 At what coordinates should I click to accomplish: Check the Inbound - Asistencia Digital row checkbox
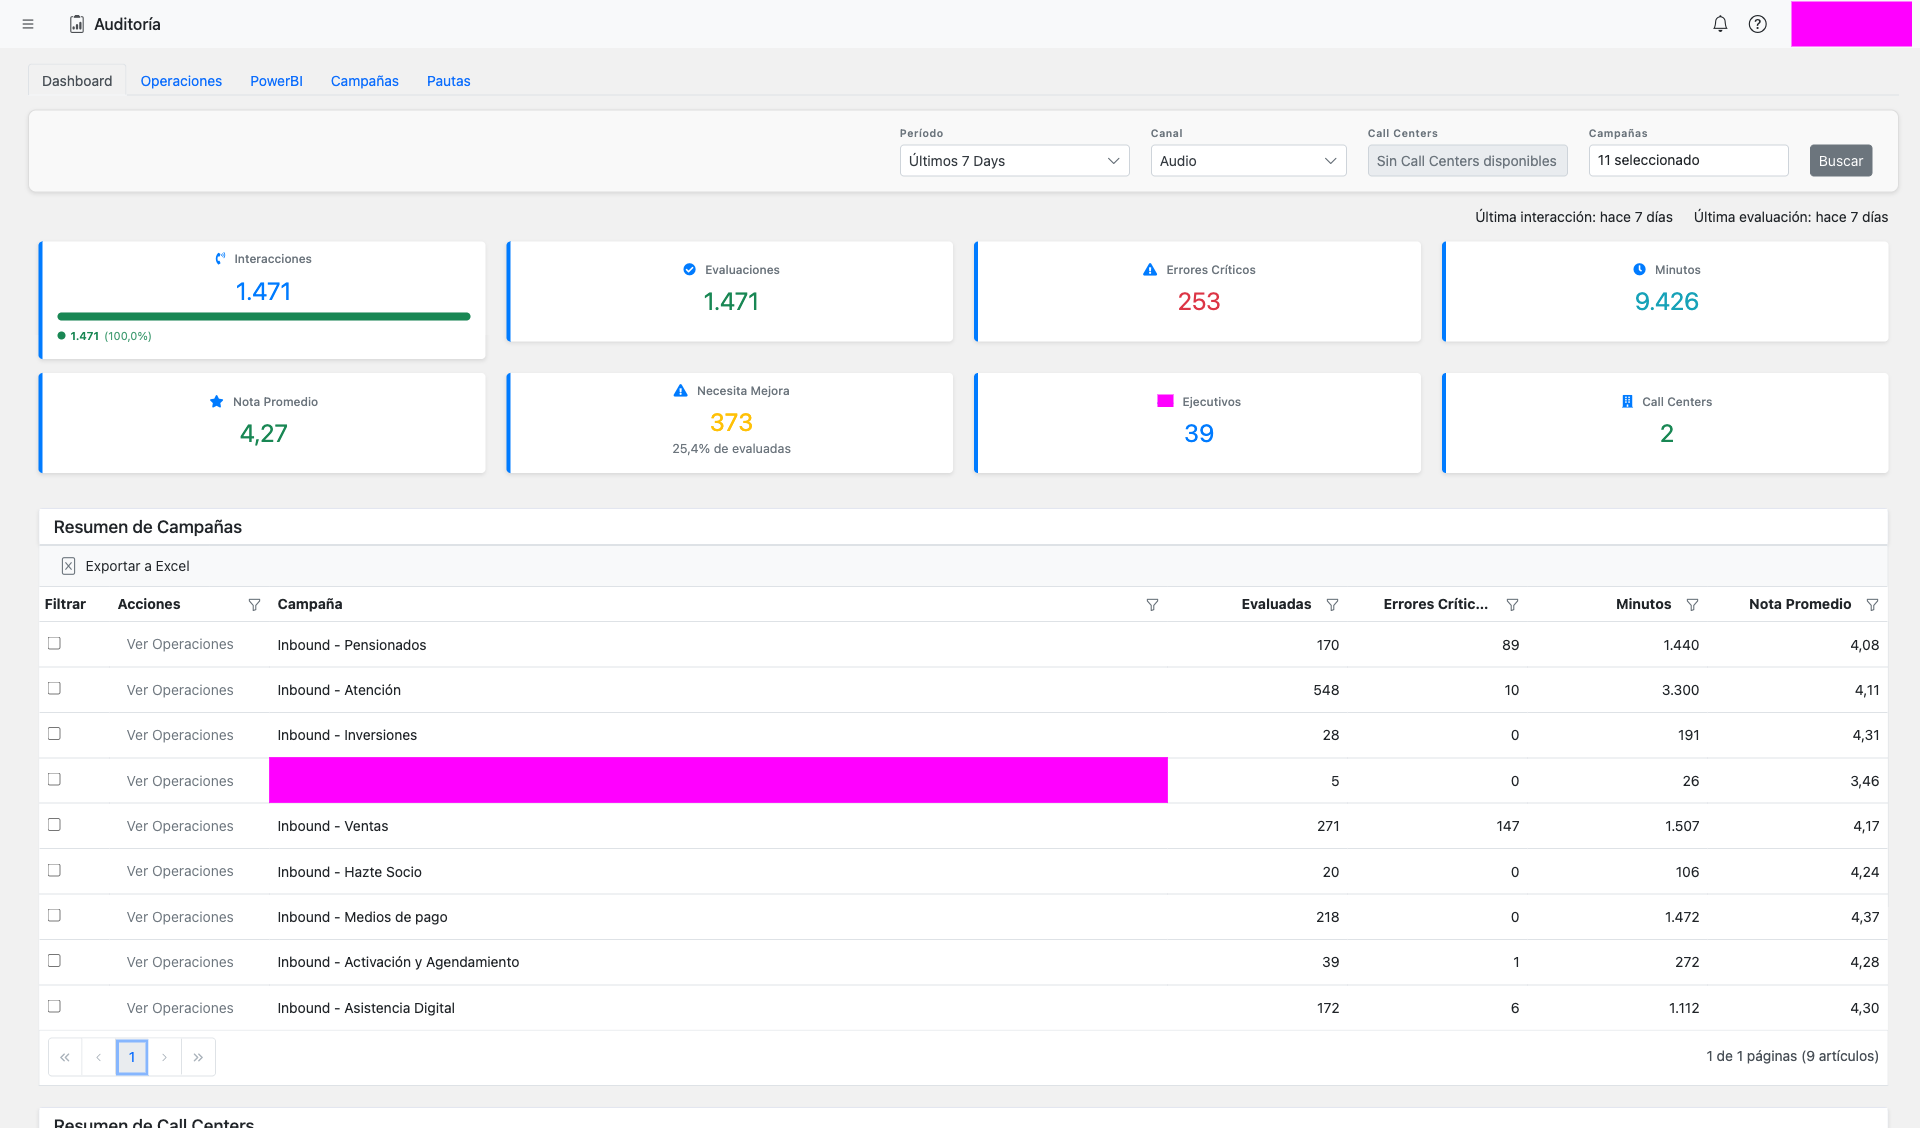(x=54, y=1007)
